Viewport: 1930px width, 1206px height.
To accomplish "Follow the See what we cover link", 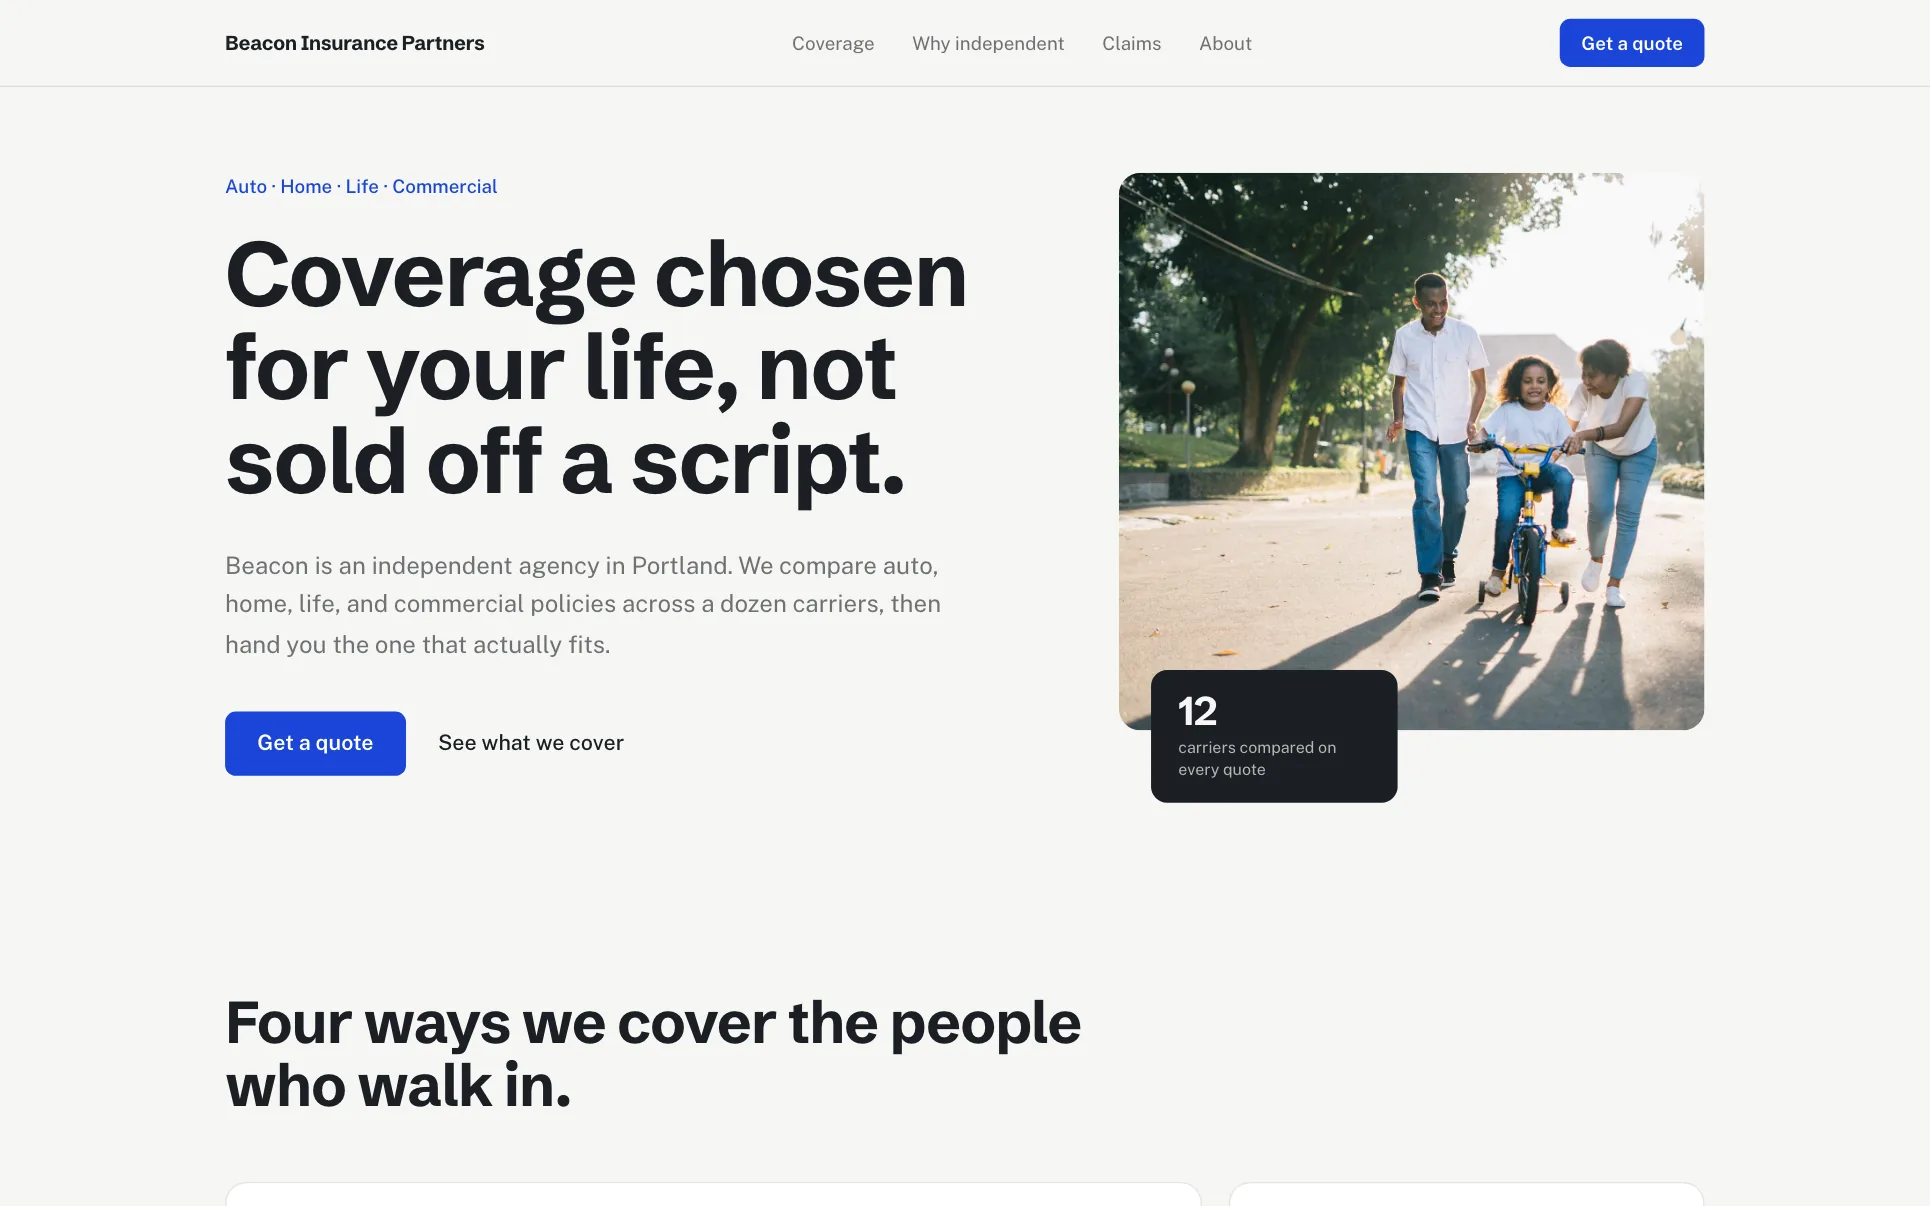I will [x=531, y=743].
